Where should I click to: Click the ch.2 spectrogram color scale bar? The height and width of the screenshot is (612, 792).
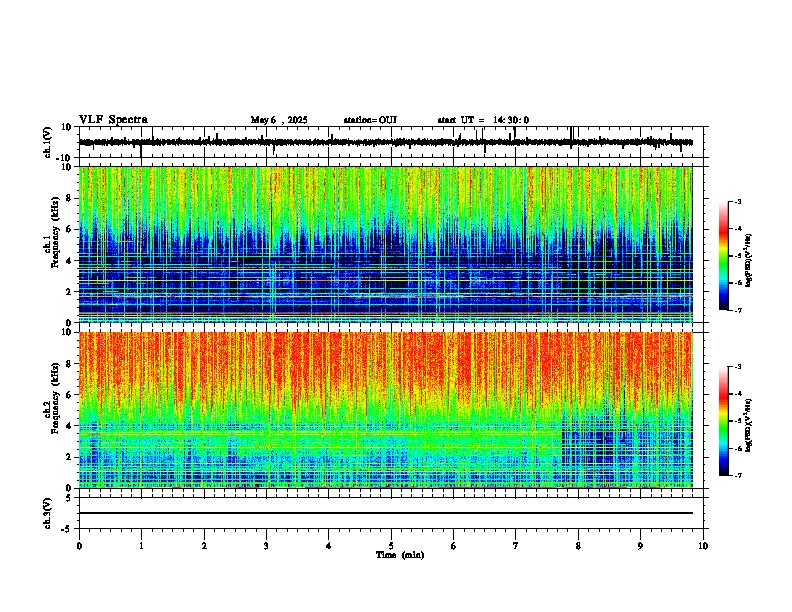click(x=724, y=421)
